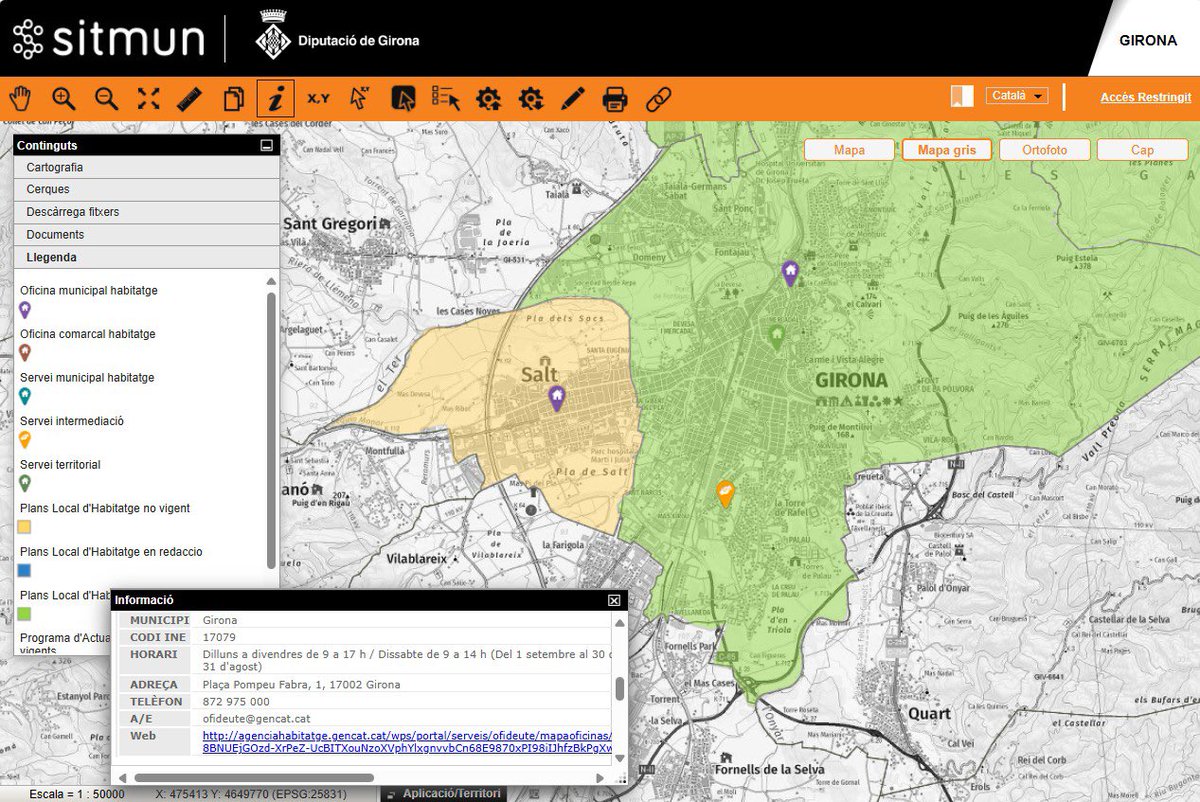This screenshot has height=802, width=1200.
Task: Click the legend panel vertical scrollbar
Action: 271,430
